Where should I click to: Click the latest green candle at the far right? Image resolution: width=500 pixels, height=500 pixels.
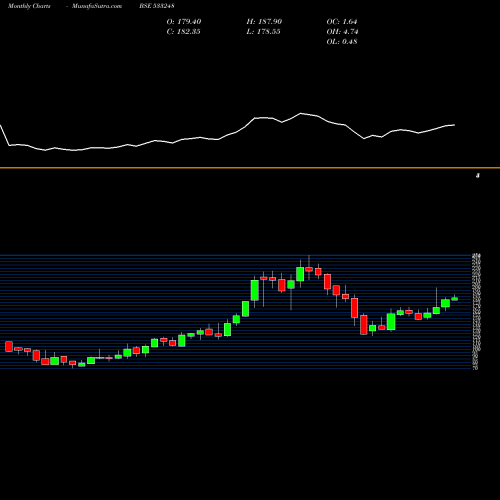(454, 299)
